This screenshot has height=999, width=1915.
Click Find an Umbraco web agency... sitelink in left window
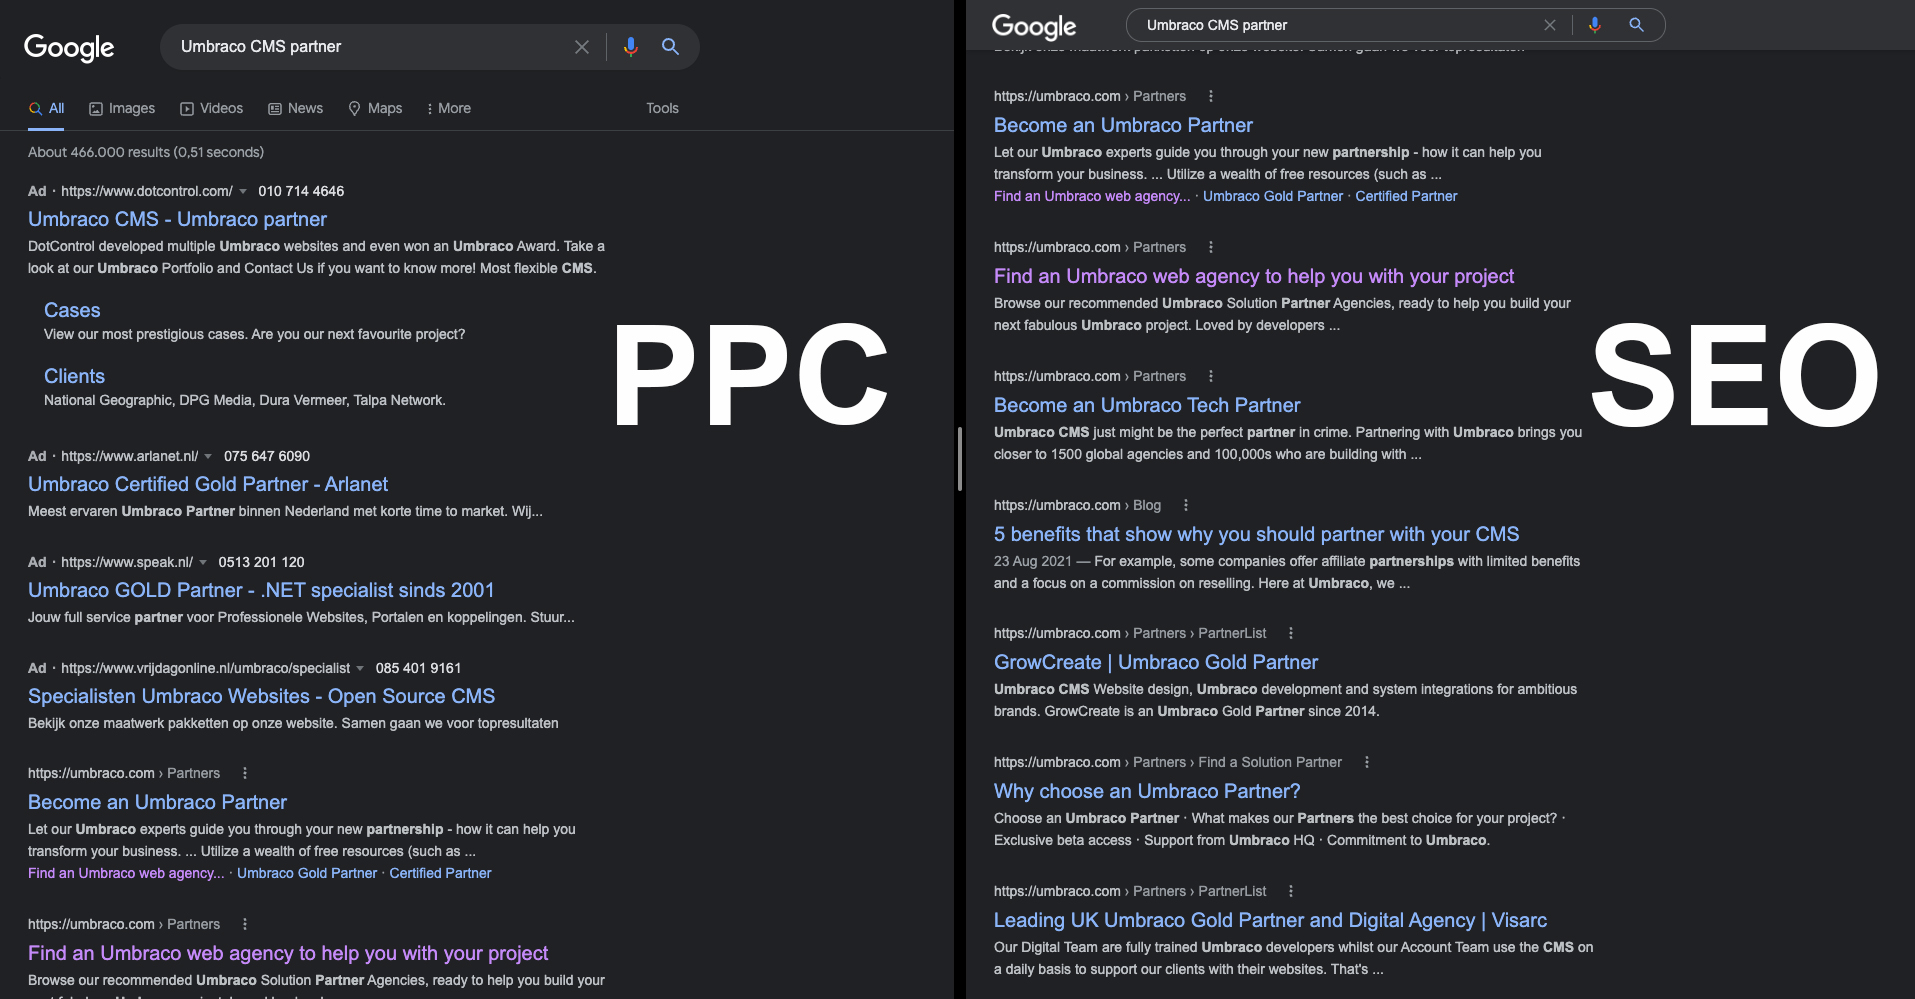click(126, 873)
